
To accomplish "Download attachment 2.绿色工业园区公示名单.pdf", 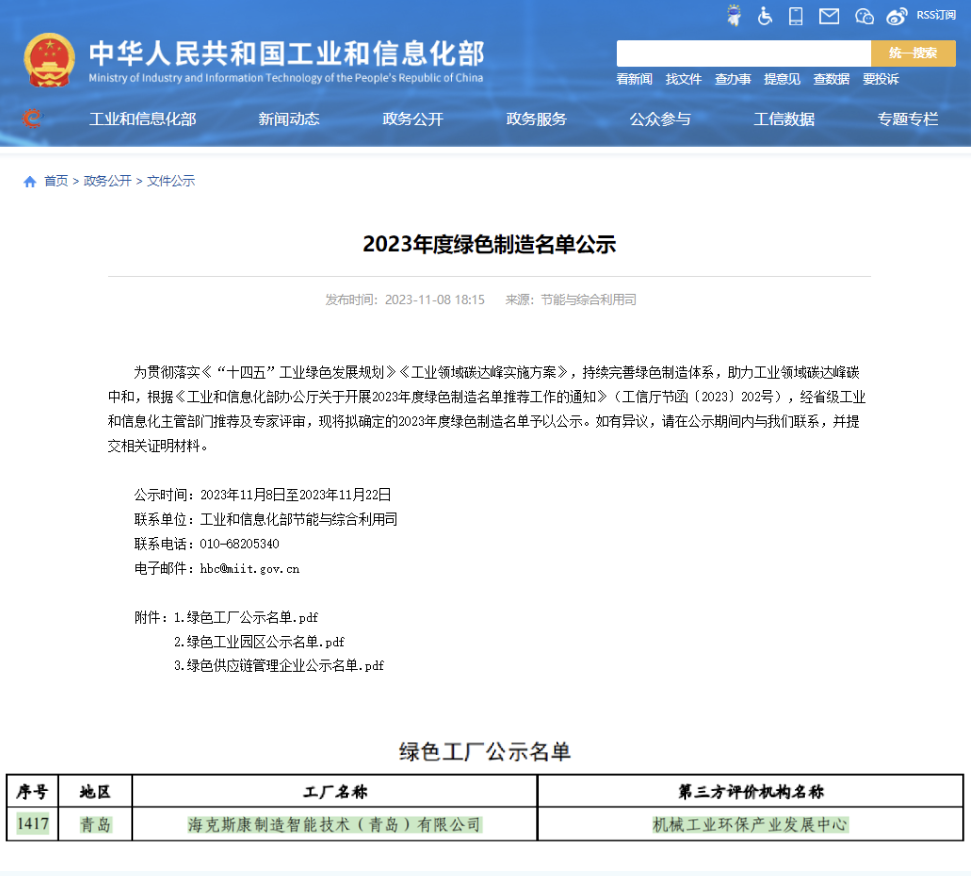I will tap(259, 642).
